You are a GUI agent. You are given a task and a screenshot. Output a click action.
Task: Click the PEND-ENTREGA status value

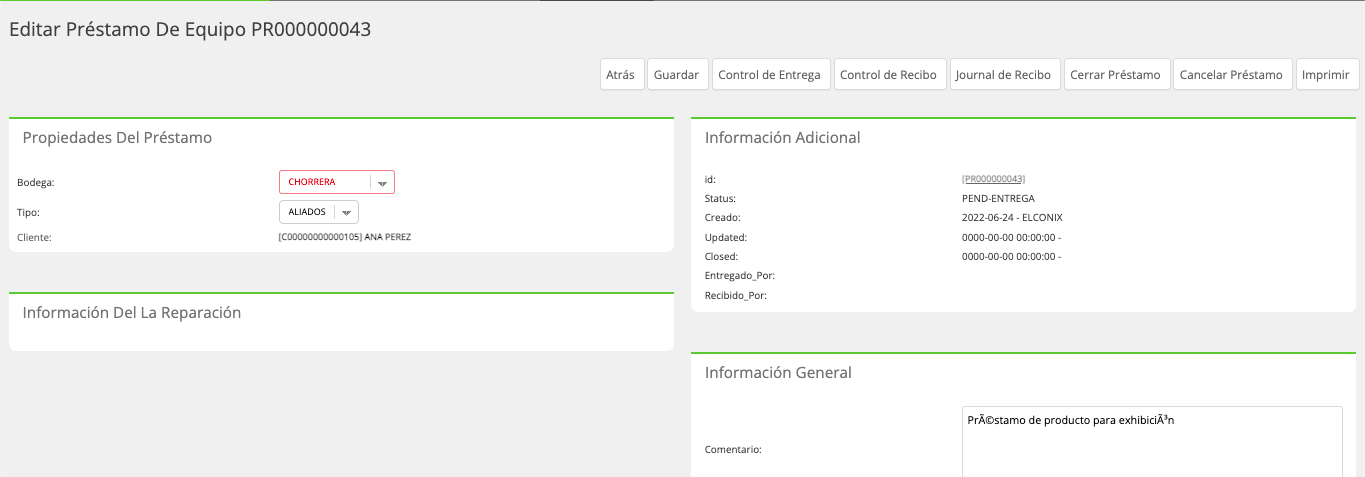pyautogui.click(x=998, y=198)
